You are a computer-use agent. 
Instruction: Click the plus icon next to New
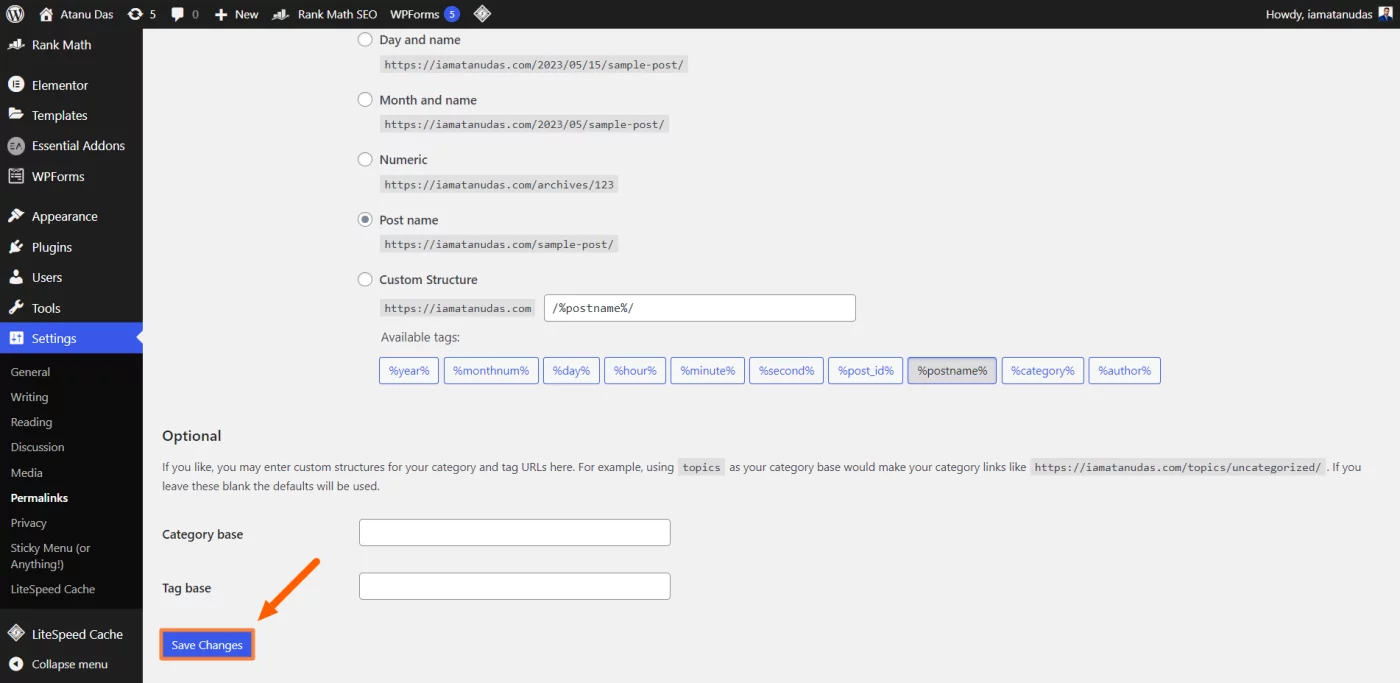221,14
